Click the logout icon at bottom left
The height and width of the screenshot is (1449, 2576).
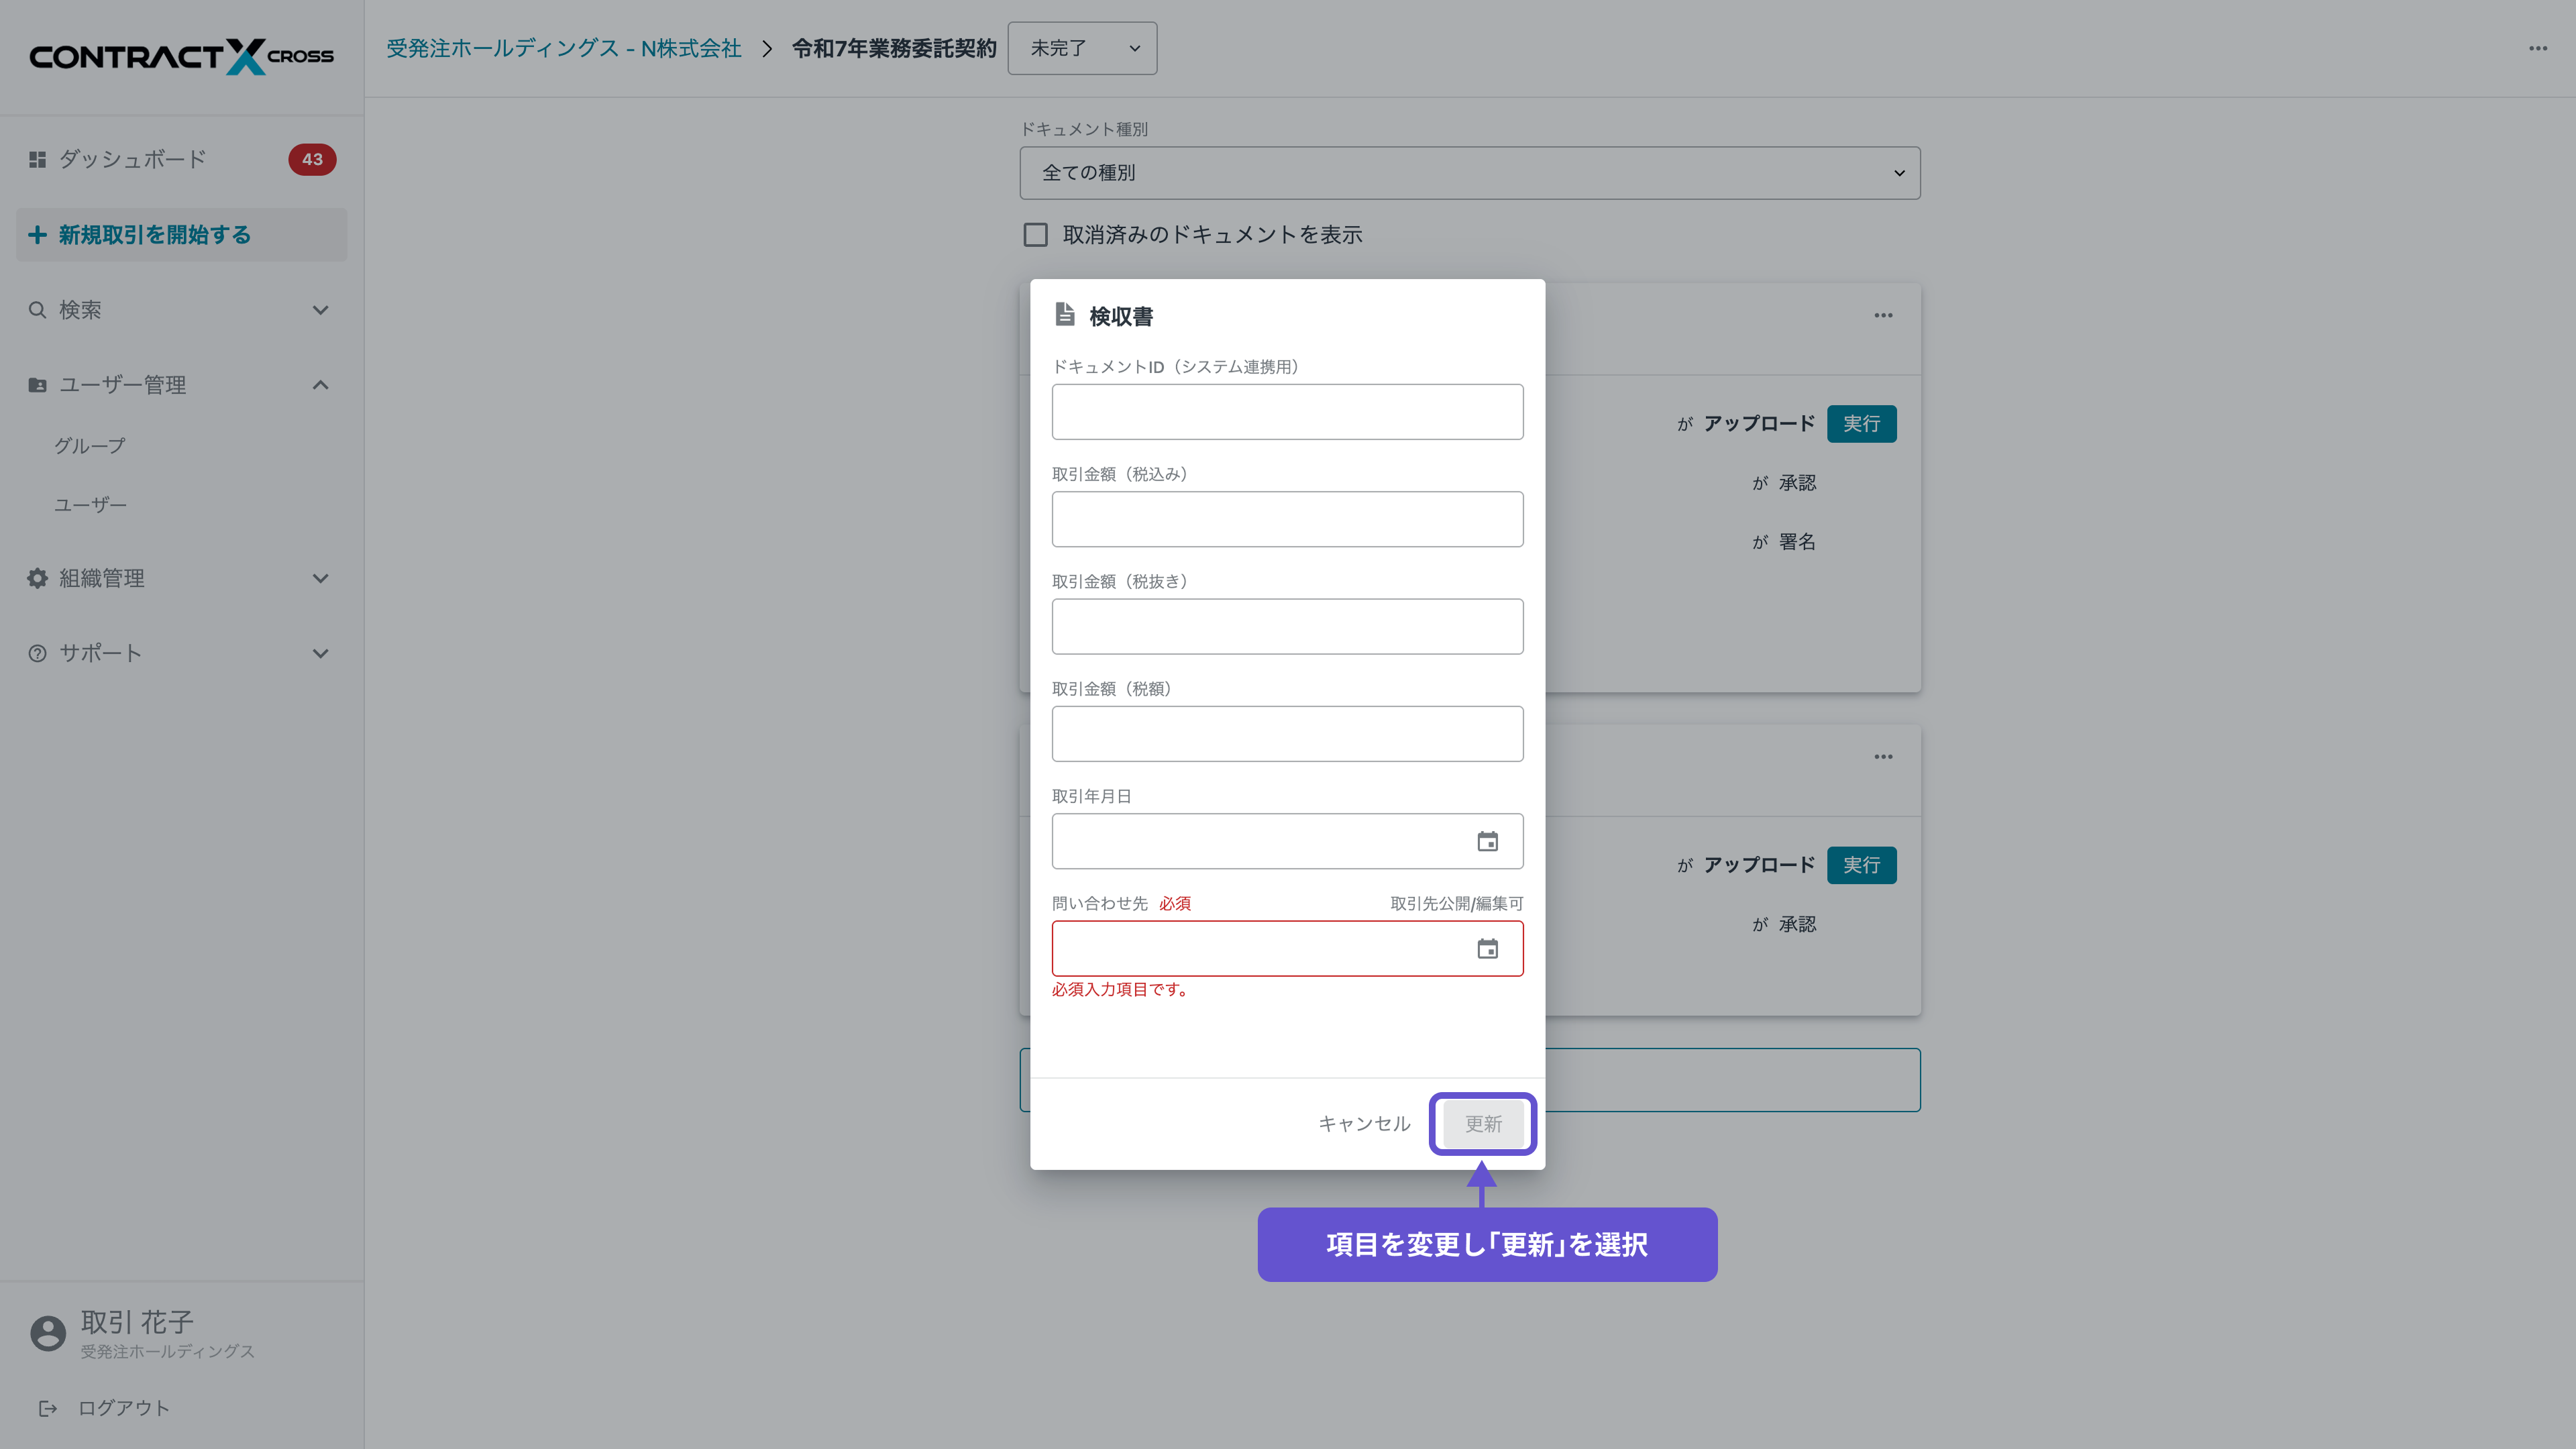point(47,1408)
